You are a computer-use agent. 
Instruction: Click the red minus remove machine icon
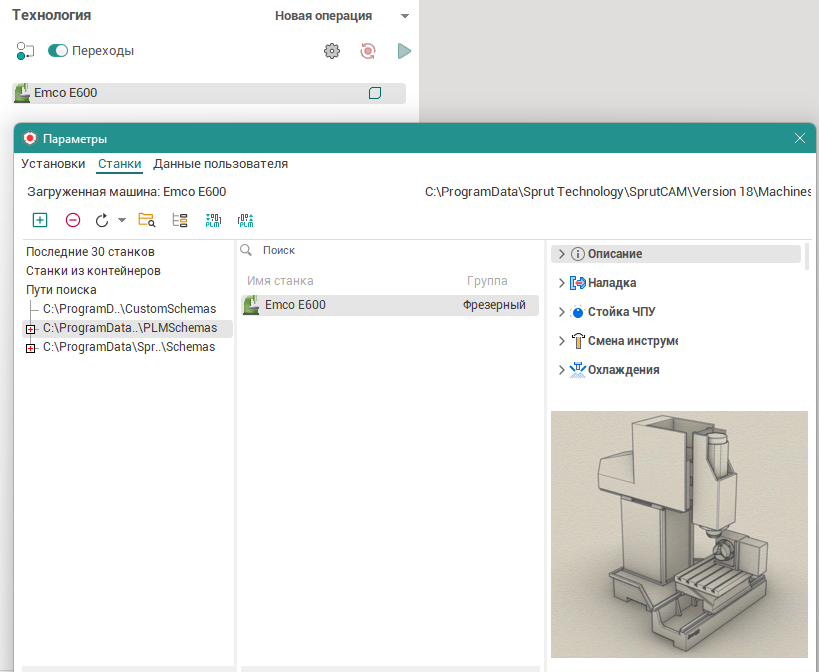(x=73, y=220)
